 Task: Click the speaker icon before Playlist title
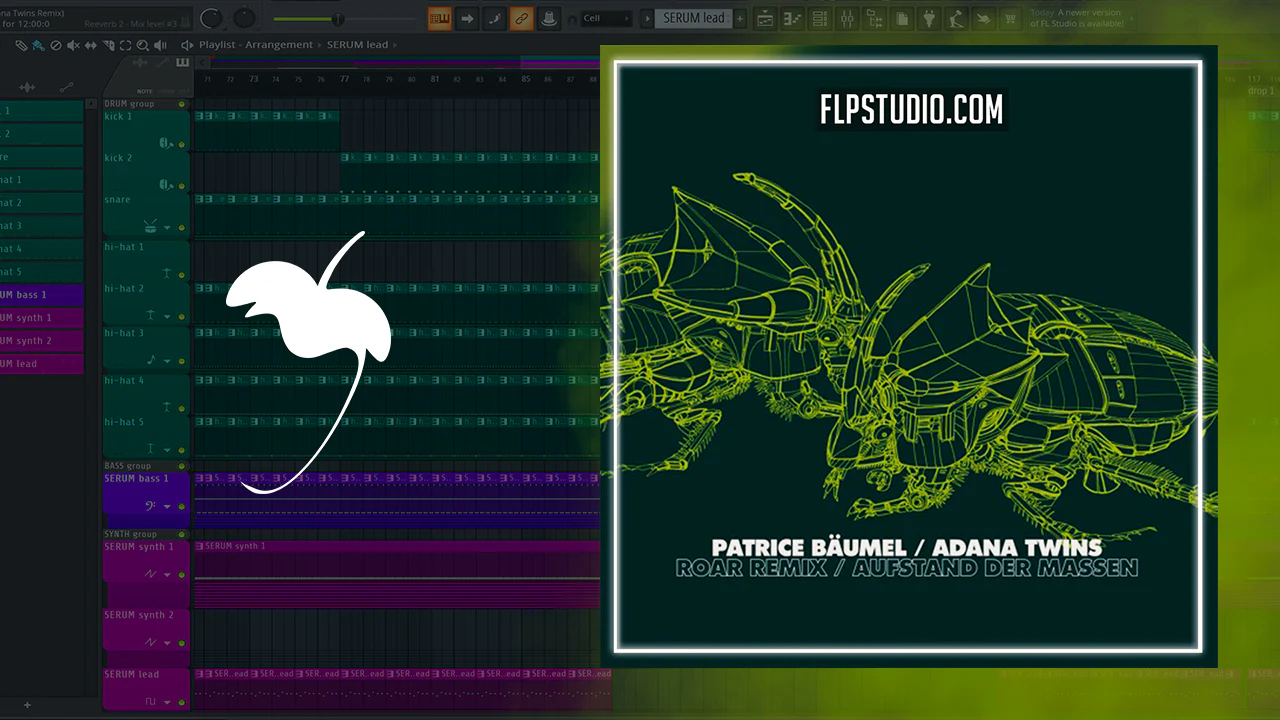click(x=187, y=45)
